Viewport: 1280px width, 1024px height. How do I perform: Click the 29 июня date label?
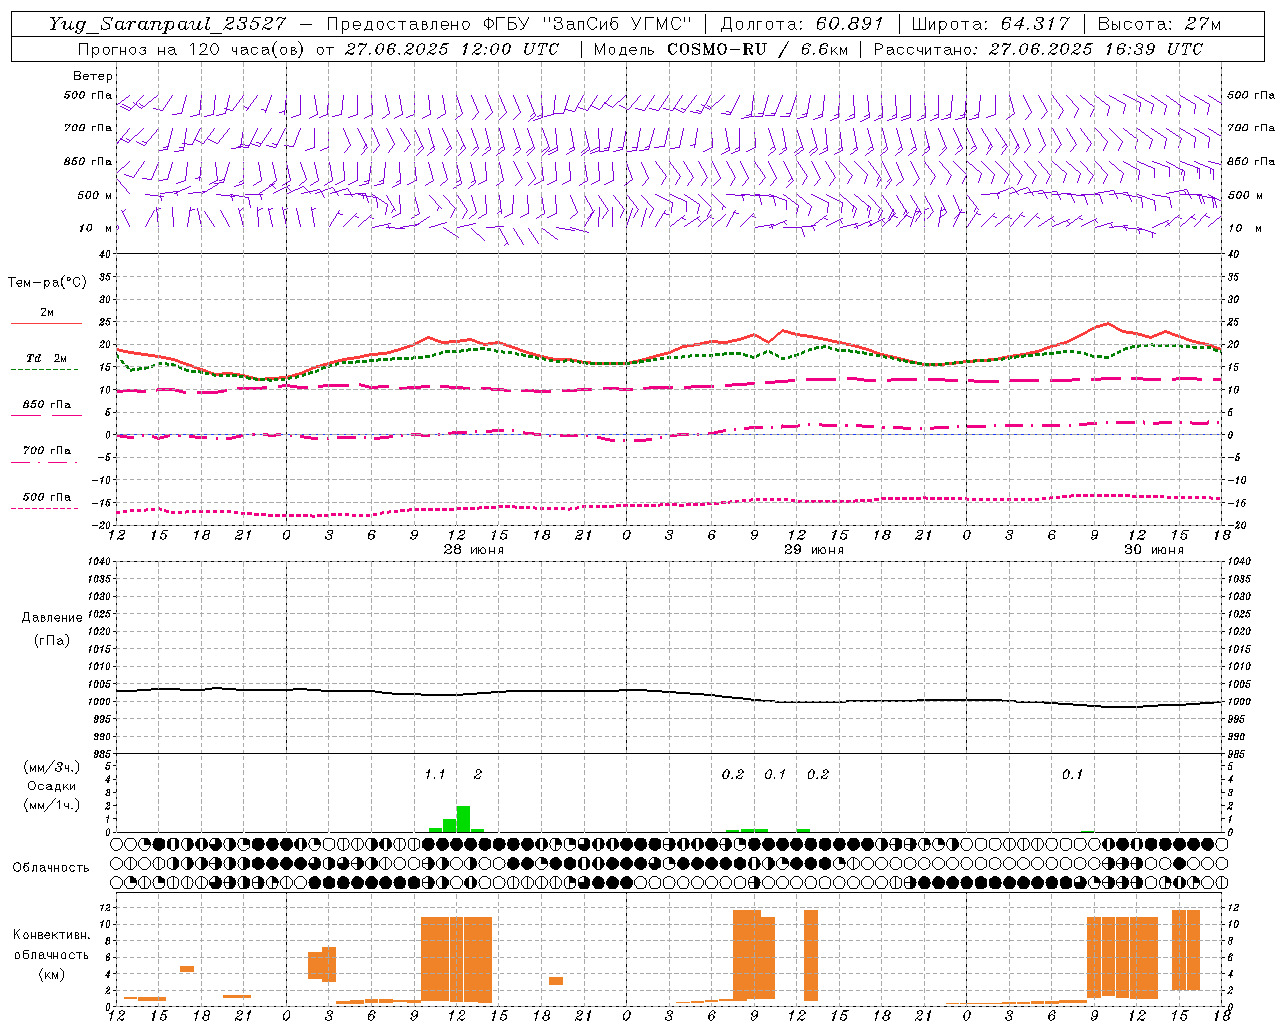click(x=814, y=550)
